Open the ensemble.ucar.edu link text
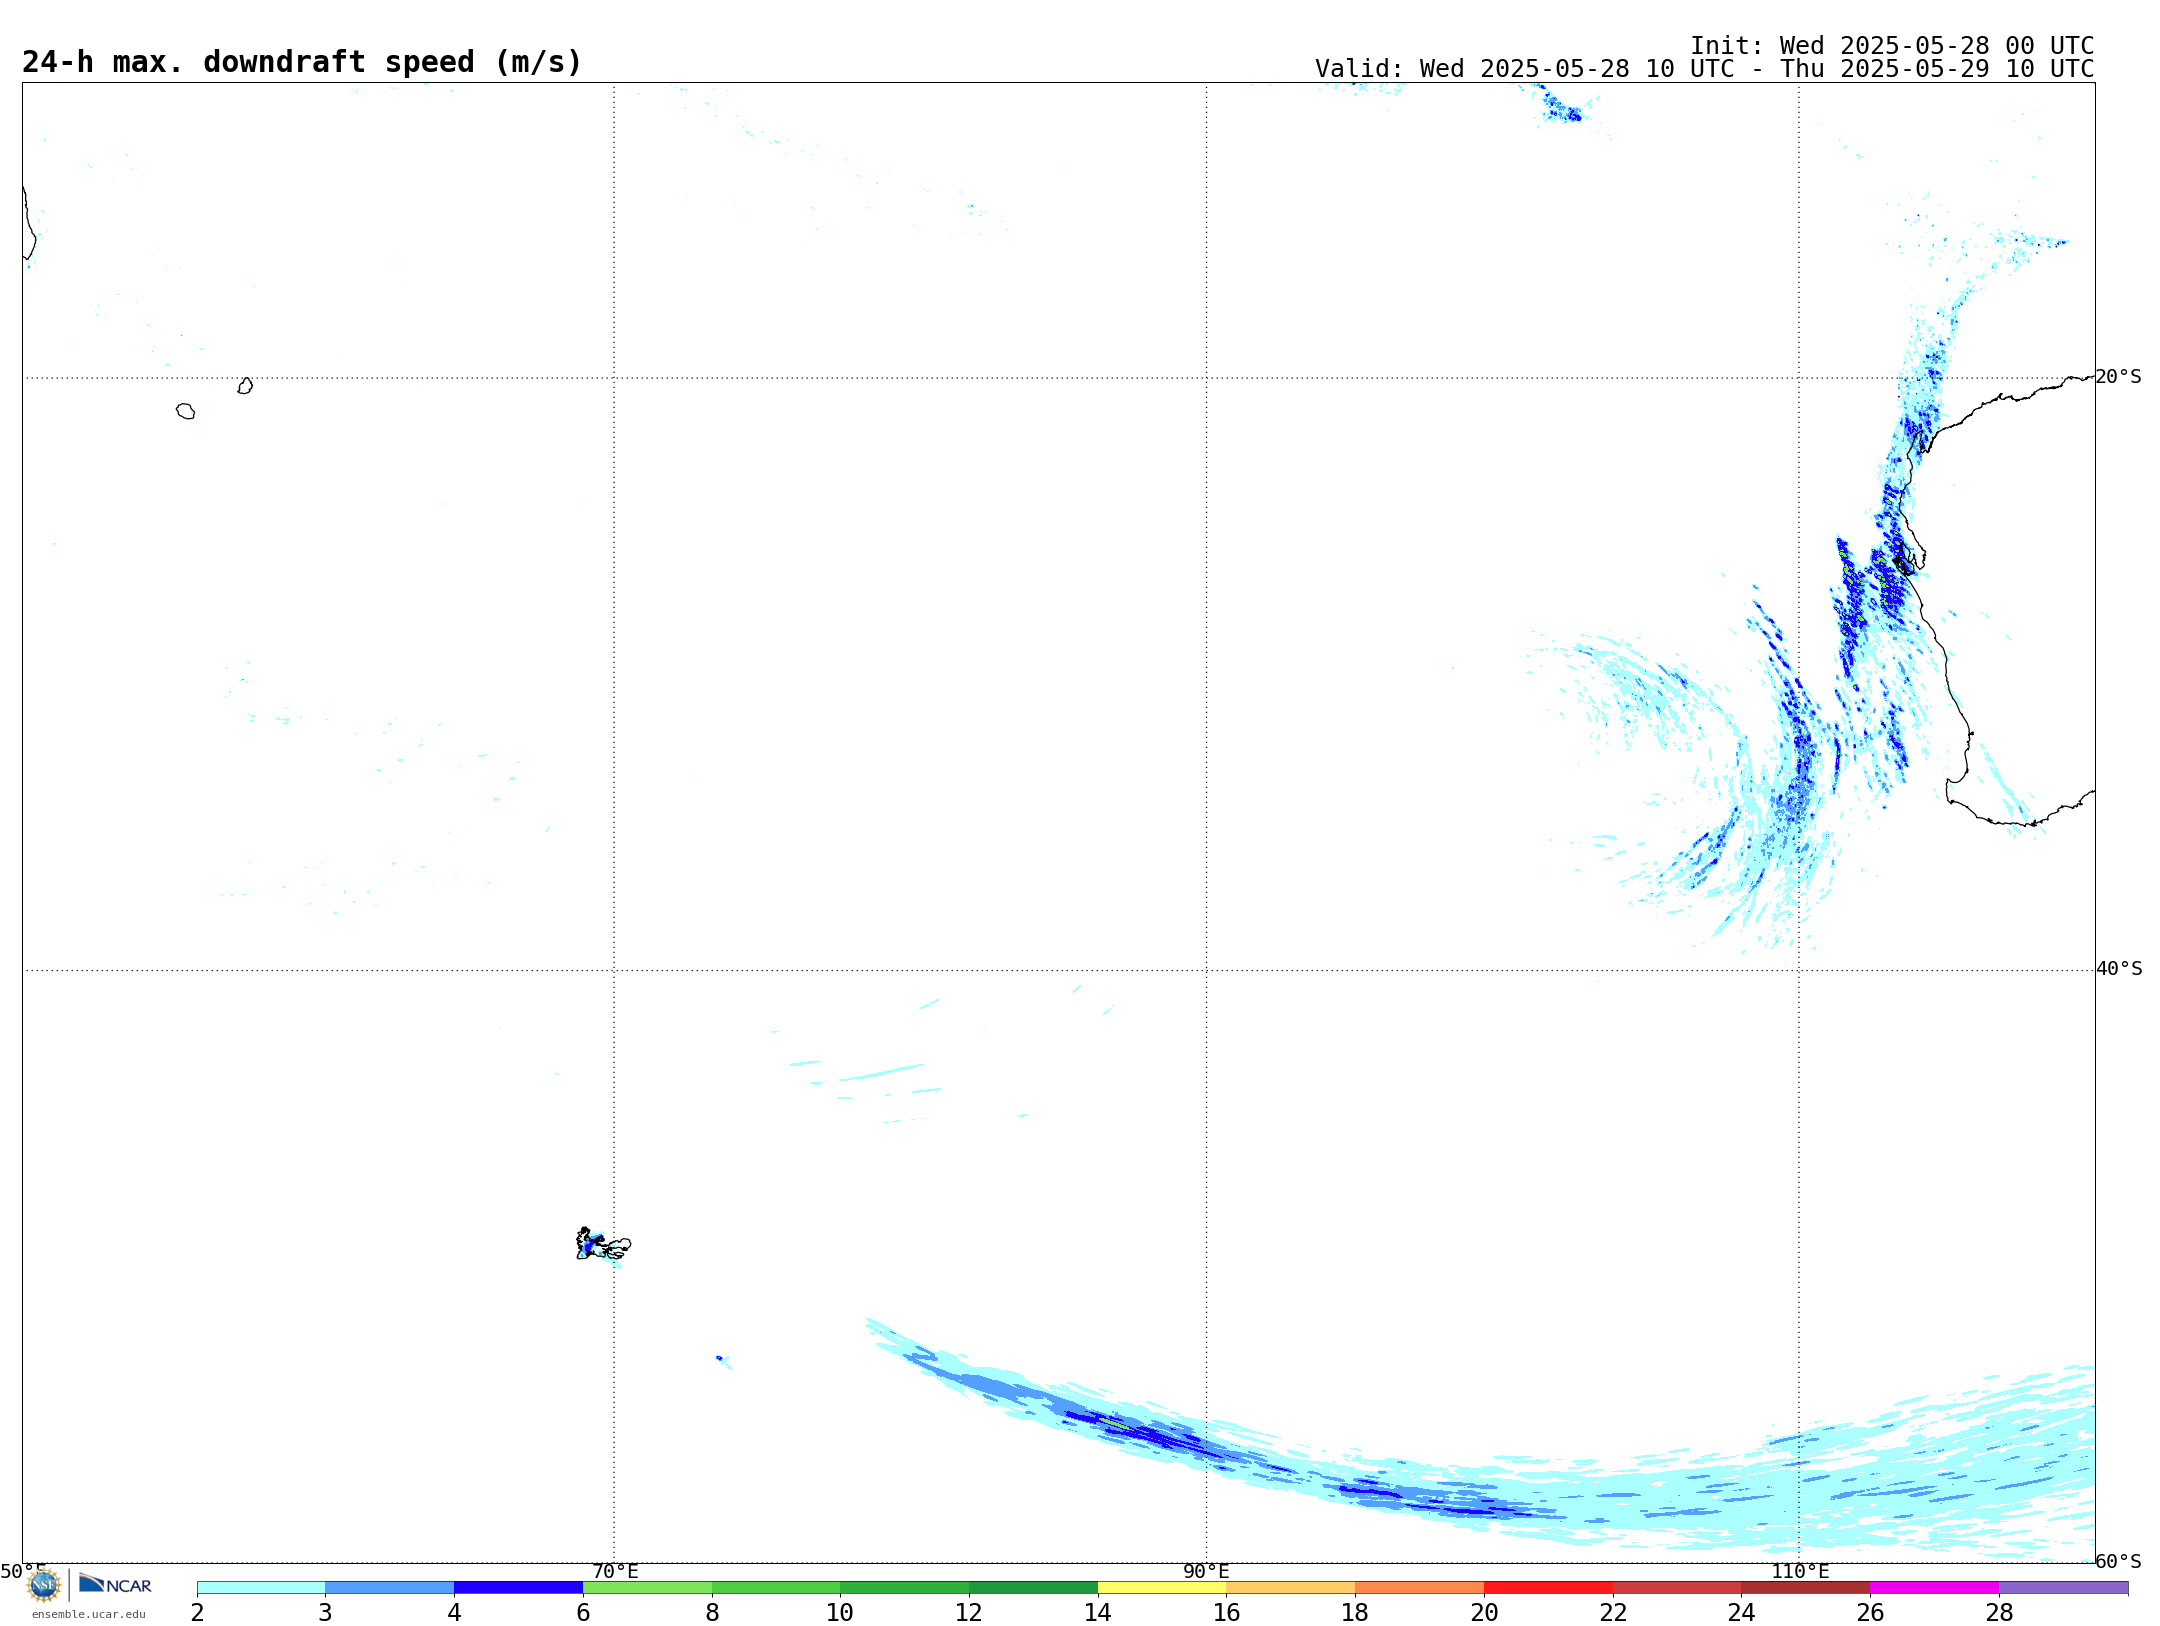 click(89, 1614)
